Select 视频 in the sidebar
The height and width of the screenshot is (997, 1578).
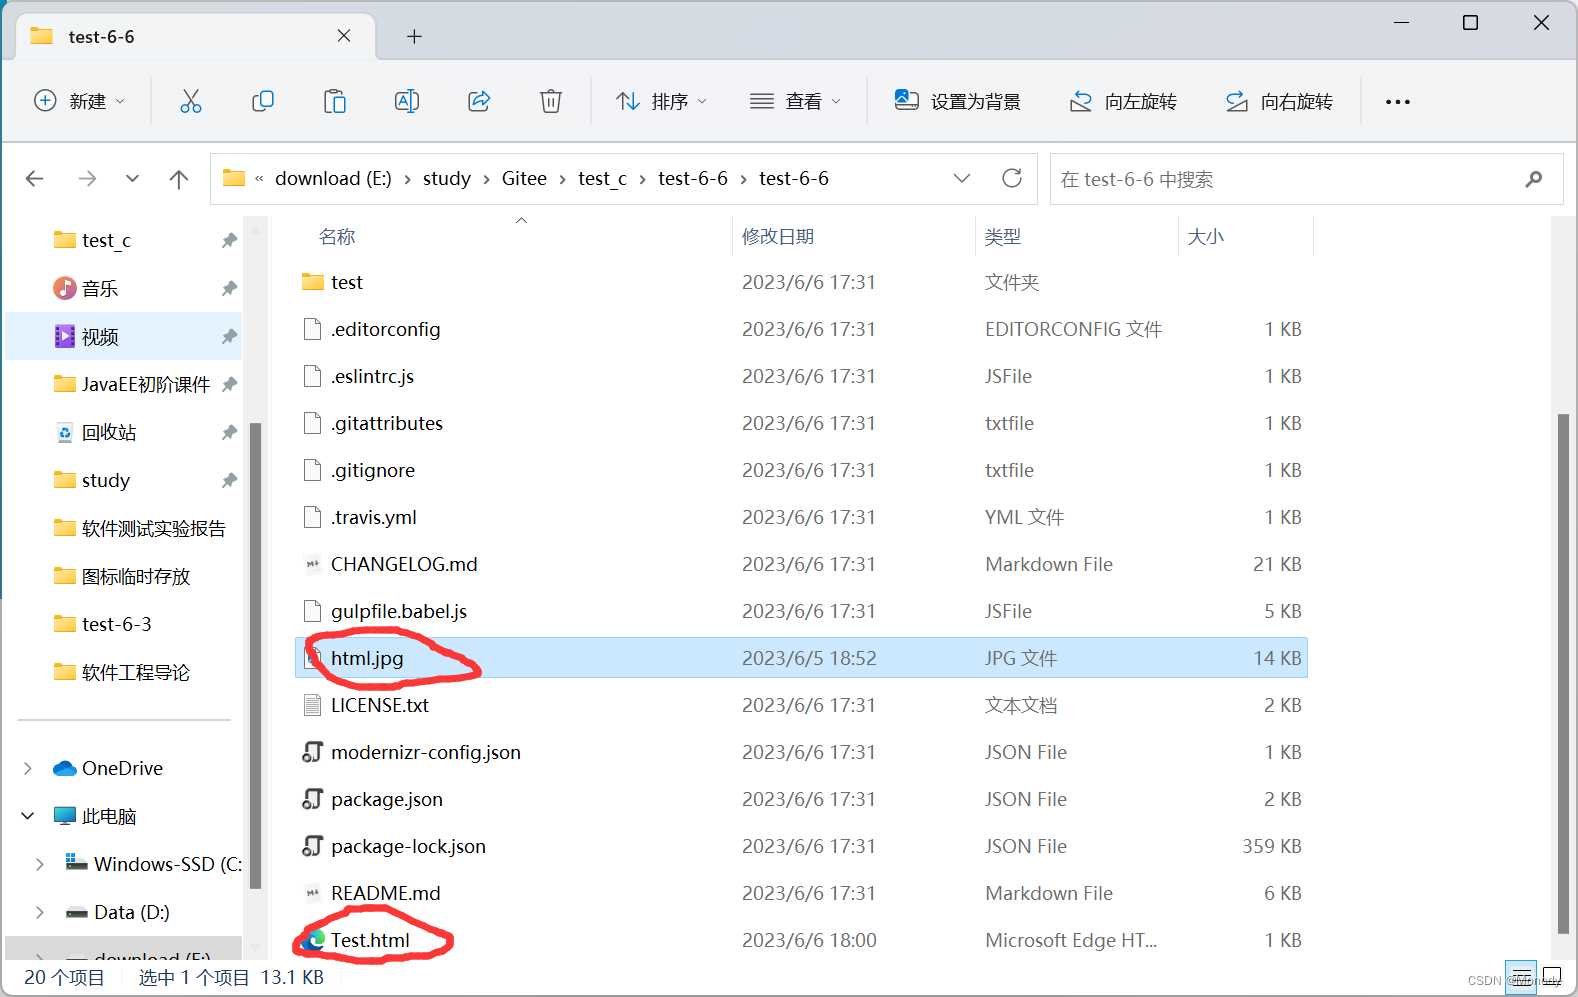[x=124, y=336]
